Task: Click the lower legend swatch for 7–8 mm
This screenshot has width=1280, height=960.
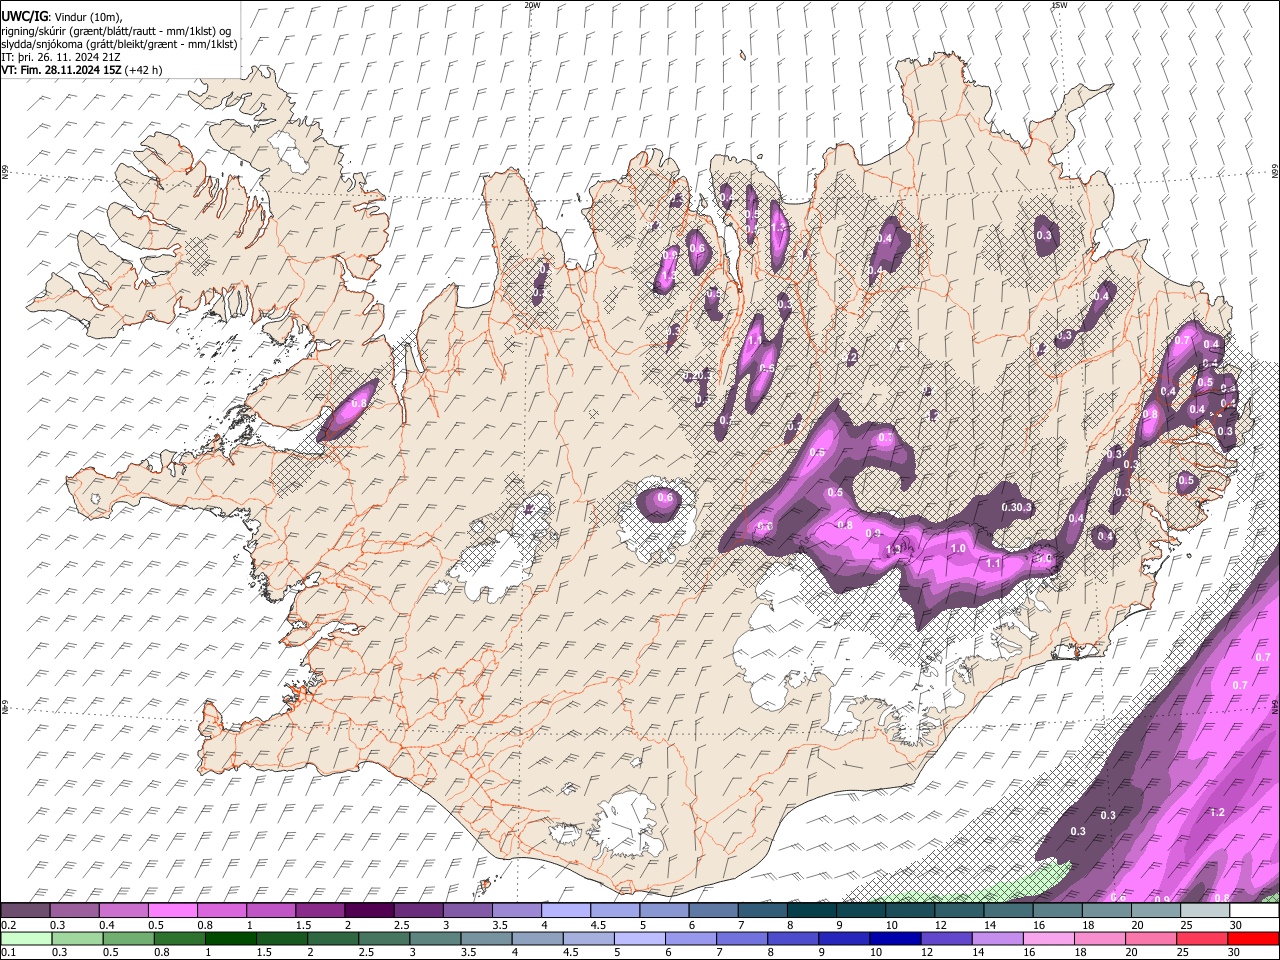Action: 742,939
